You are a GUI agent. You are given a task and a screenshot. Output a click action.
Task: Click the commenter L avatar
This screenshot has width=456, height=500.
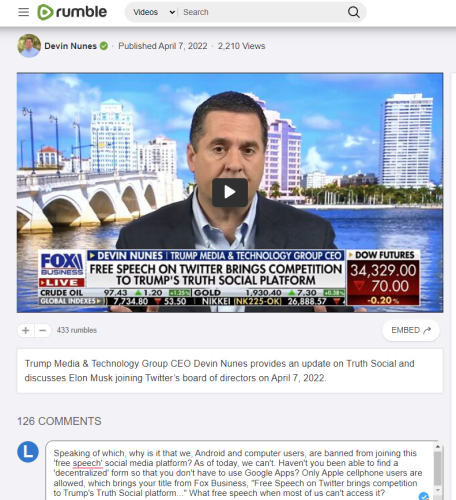tap(28, 452)
